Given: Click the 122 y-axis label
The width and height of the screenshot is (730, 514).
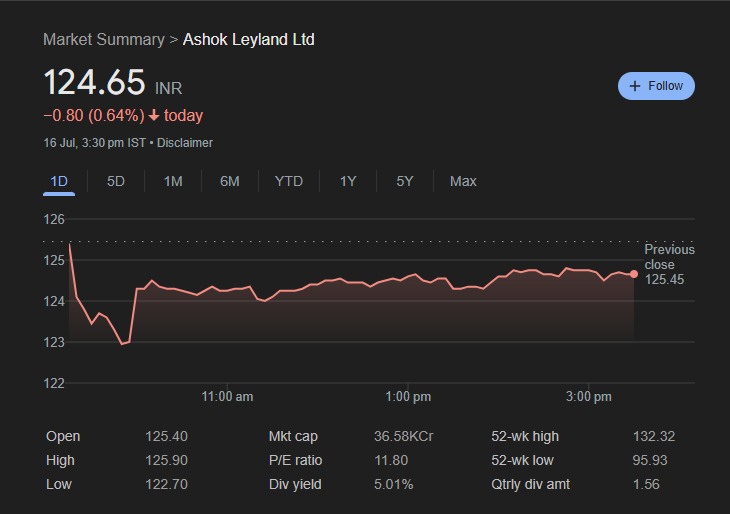Looking at the screenshot, I should [54, 383].
